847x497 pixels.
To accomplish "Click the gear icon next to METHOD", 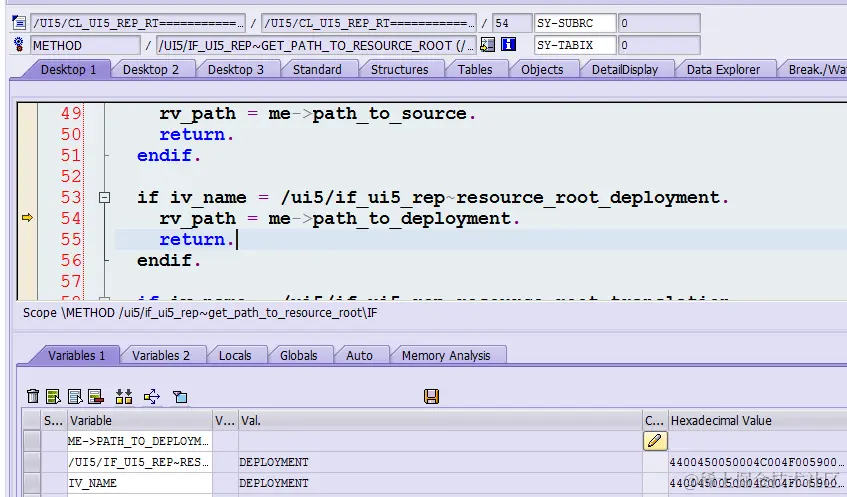I will 19,44.
